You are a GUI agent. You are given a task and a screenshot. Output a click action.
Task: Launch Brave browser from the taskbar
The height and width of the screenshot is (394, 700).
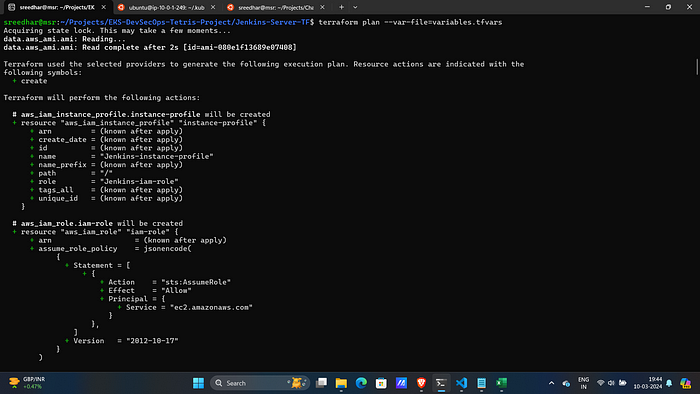[421, 383]
